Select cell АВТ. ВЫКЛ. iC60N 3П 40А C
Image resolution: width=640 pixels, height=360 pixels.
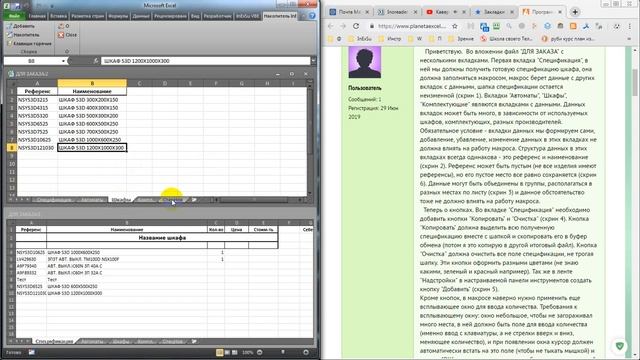127,266
